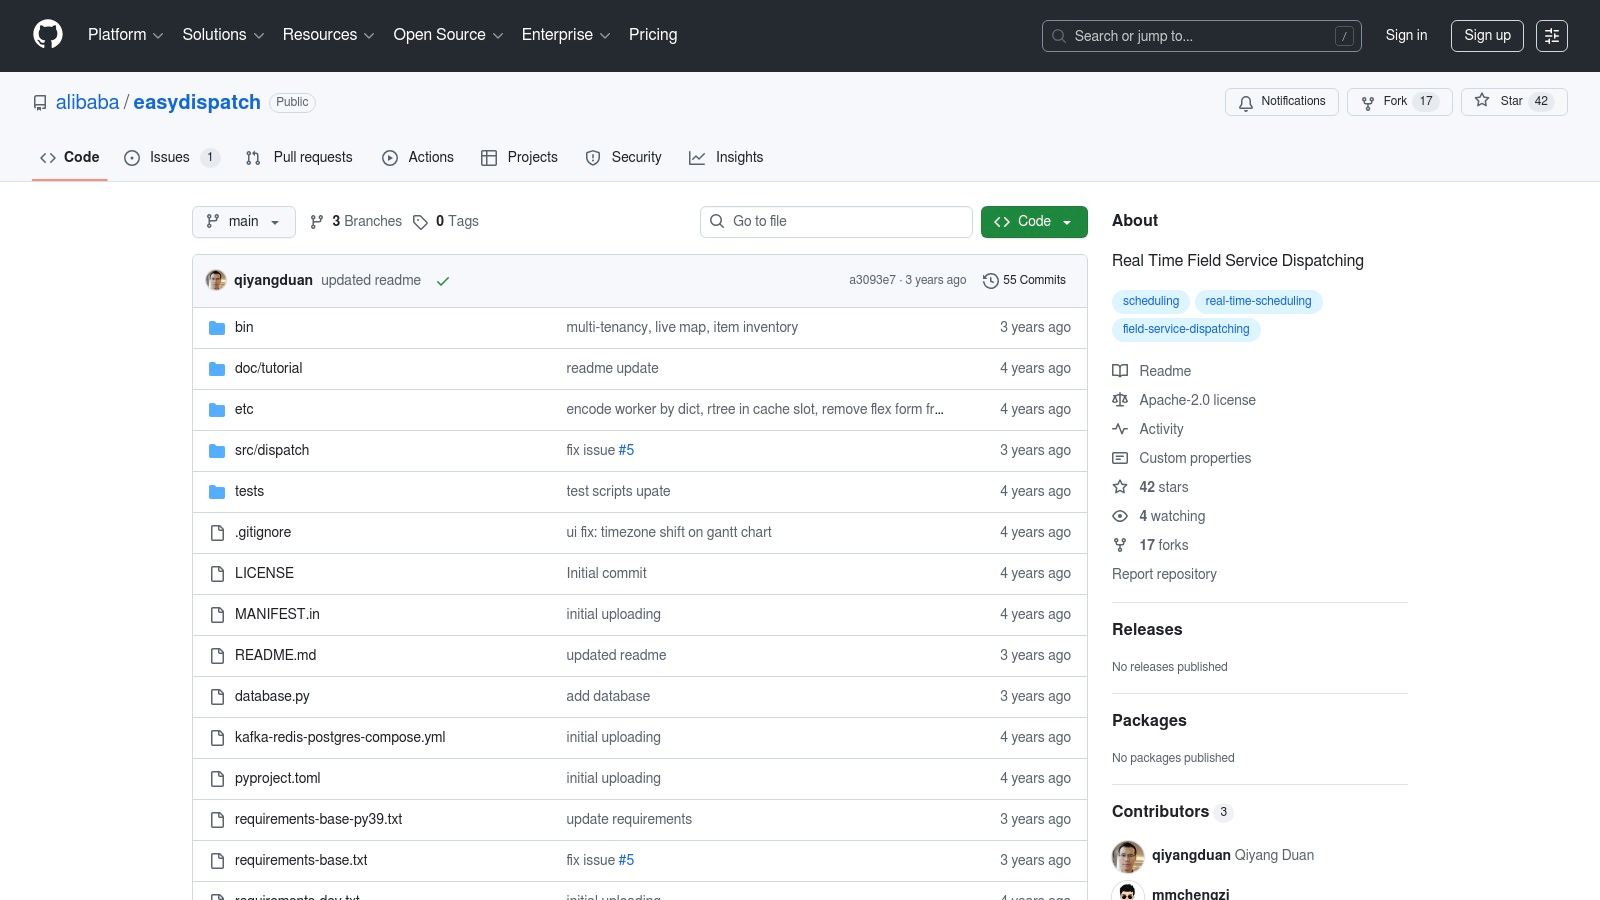Viewport: 1600px width, 900px height.
Task: Click the Go to file search field
Action: [836, 222]
